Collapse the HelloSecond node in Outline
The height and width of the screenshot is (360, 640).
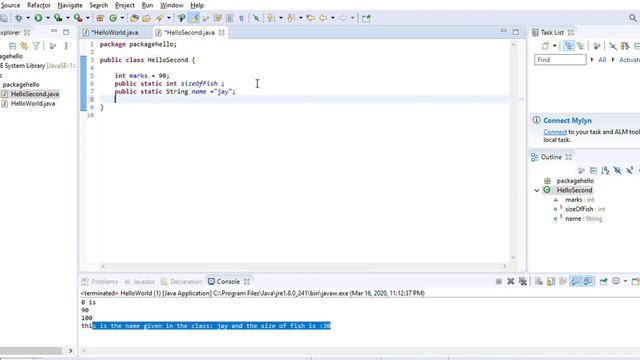pos(537,190)
